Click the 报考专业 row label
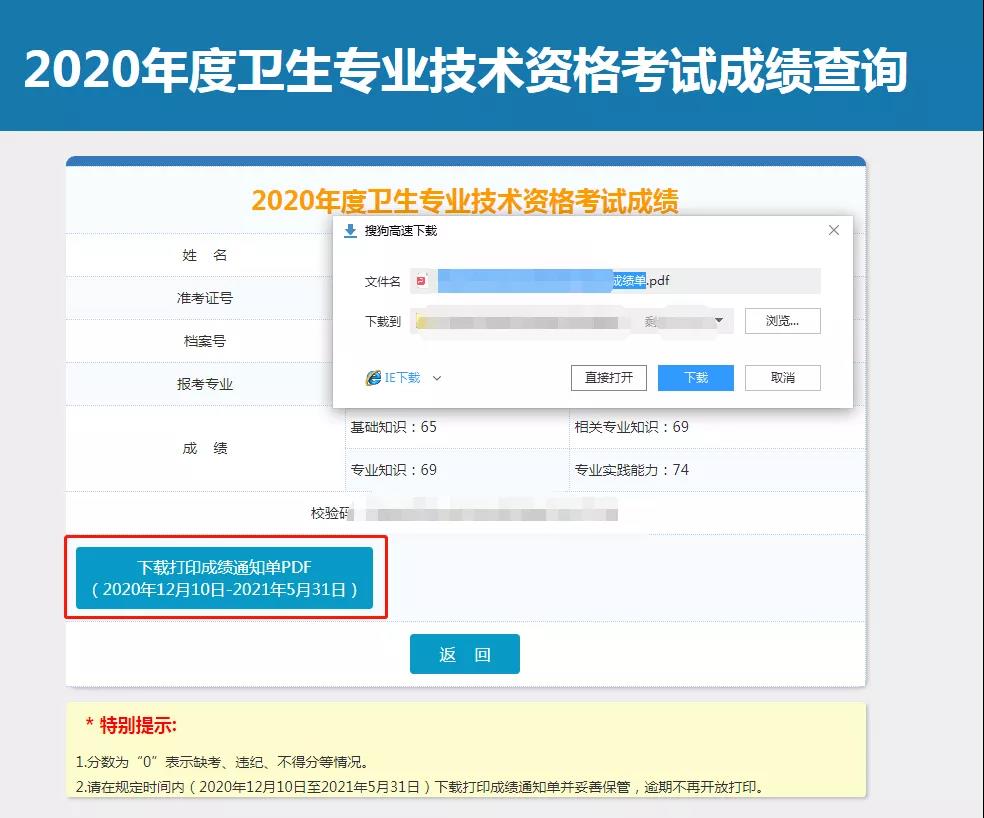 click(205, 384)
